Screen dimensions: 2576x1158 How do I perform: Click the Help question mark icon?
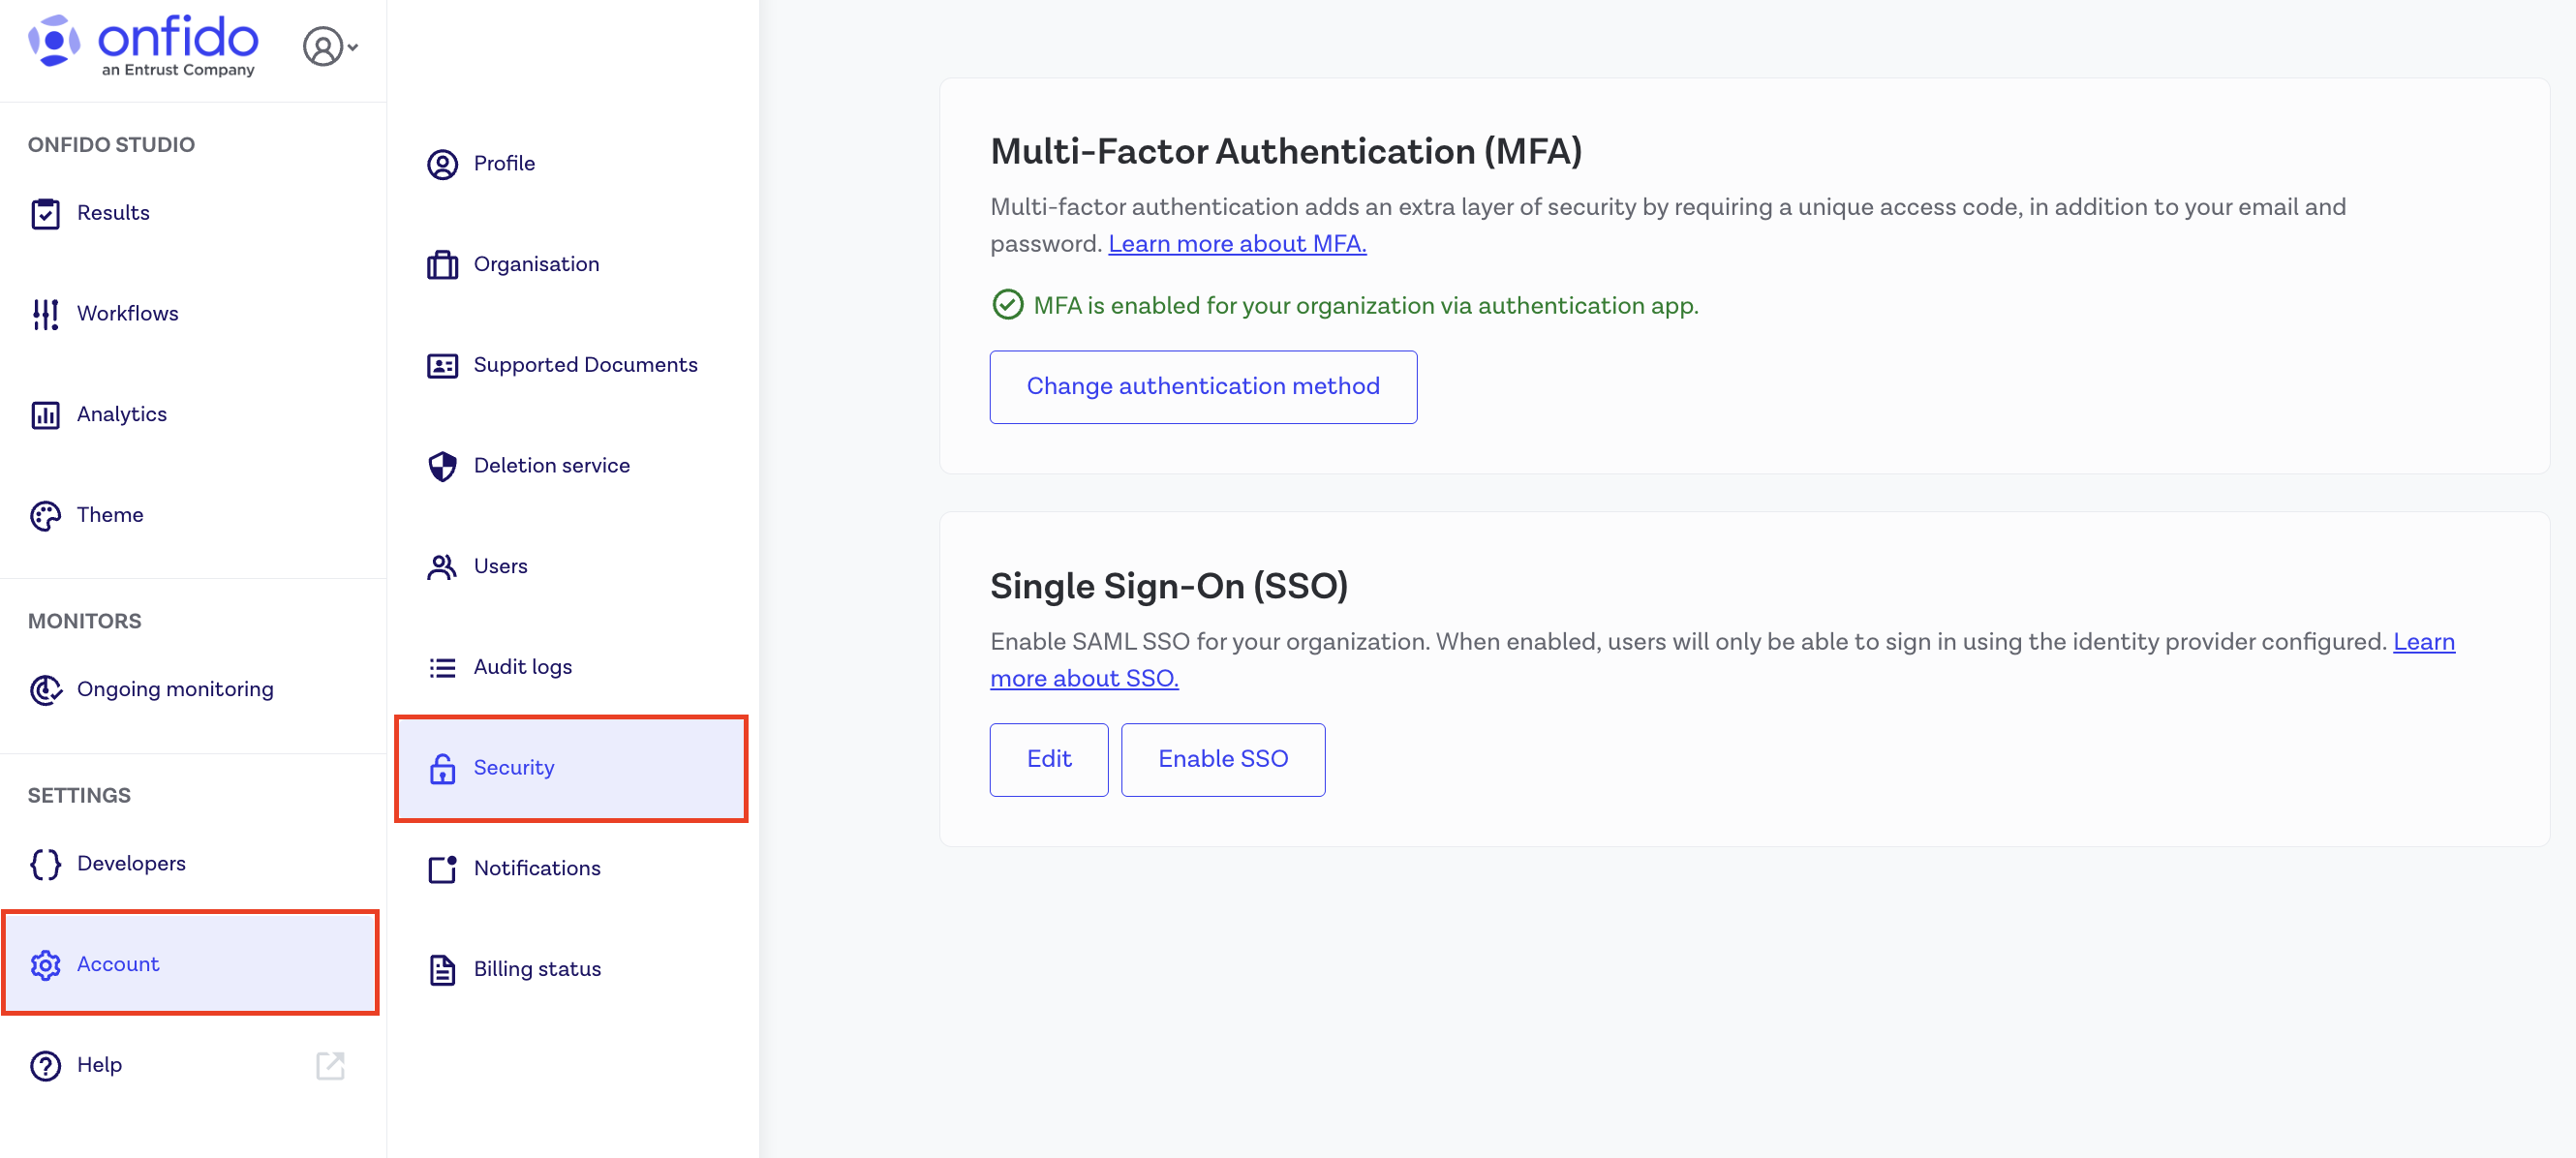point(45,1065)
